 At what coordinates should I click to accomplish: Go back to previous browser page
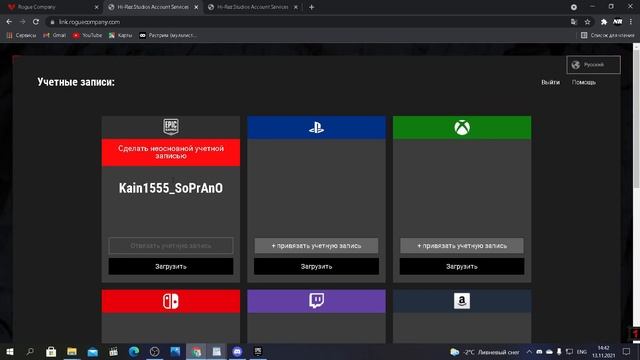(9, 22)
